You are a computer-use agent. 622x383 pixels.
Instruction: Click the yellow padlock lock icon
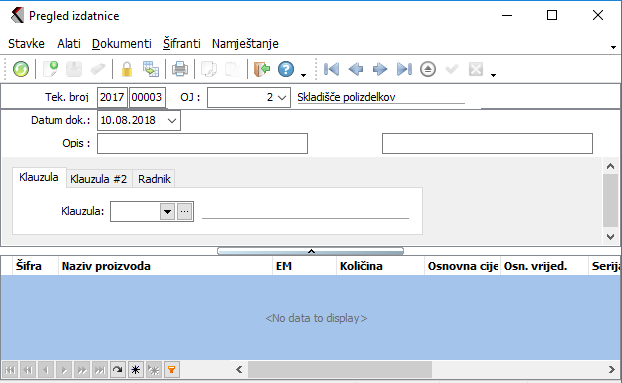(127, 69)
